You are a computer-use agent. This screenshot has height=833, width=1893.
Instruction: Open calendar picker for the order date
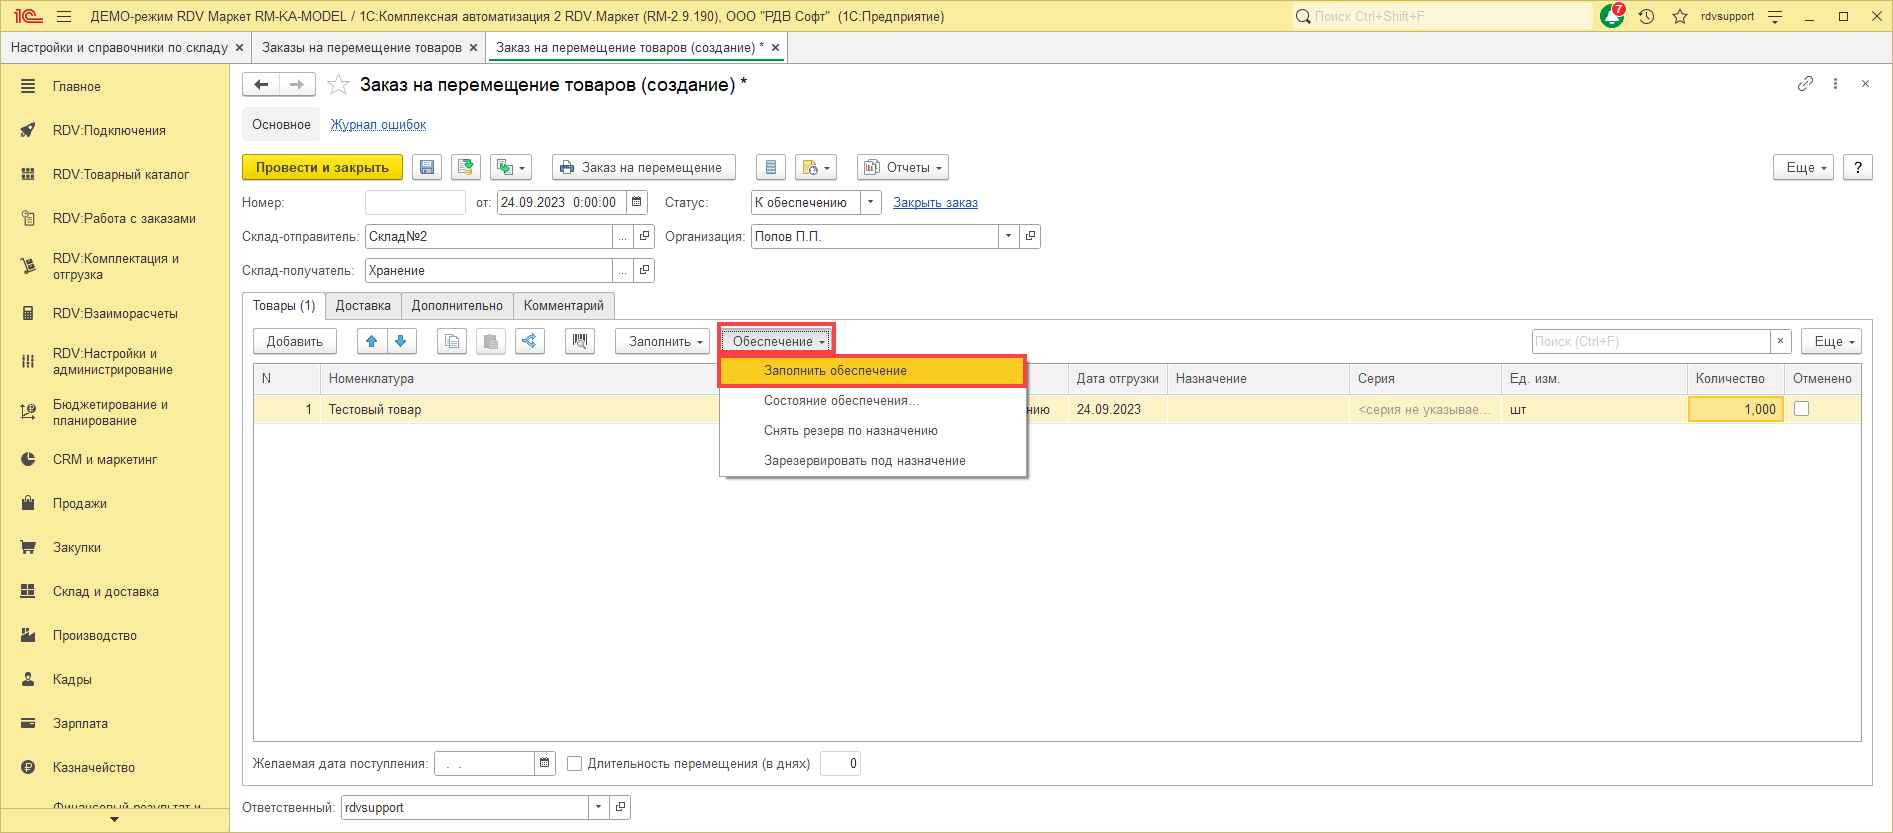click(x=637, y=202)
